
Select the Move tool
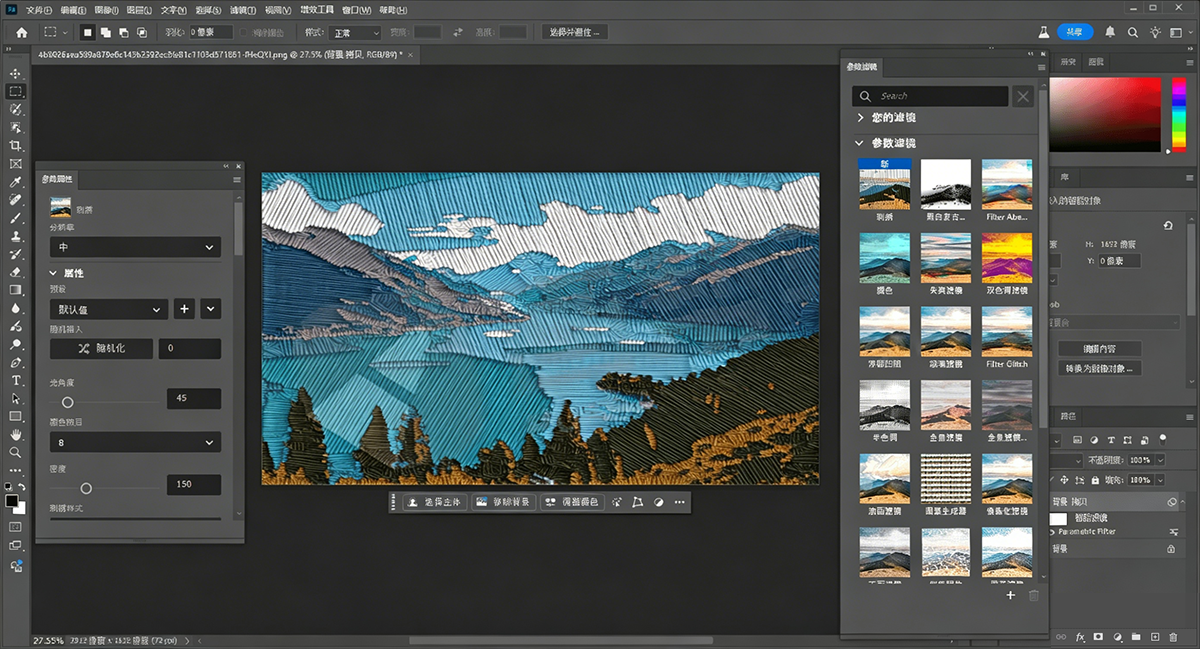pyautogui.click(x=16, y=73)
